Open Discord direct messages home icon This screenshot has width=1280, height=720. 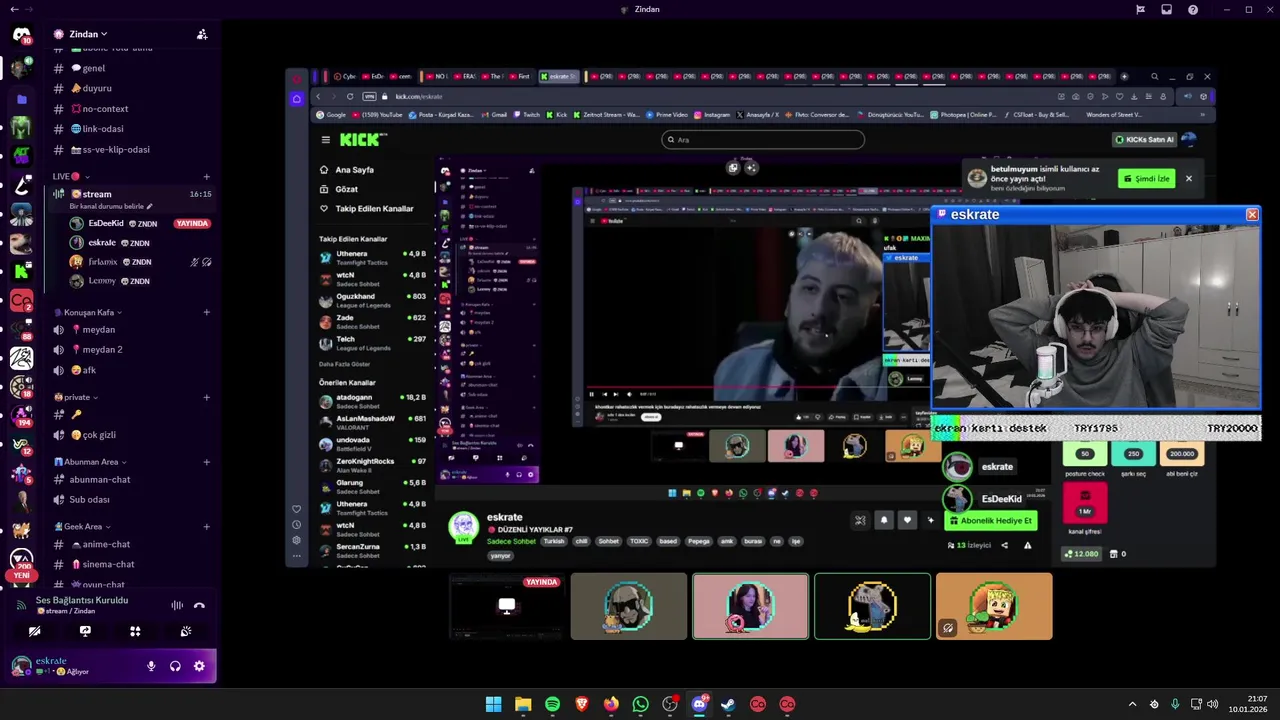tap(21, 36)
